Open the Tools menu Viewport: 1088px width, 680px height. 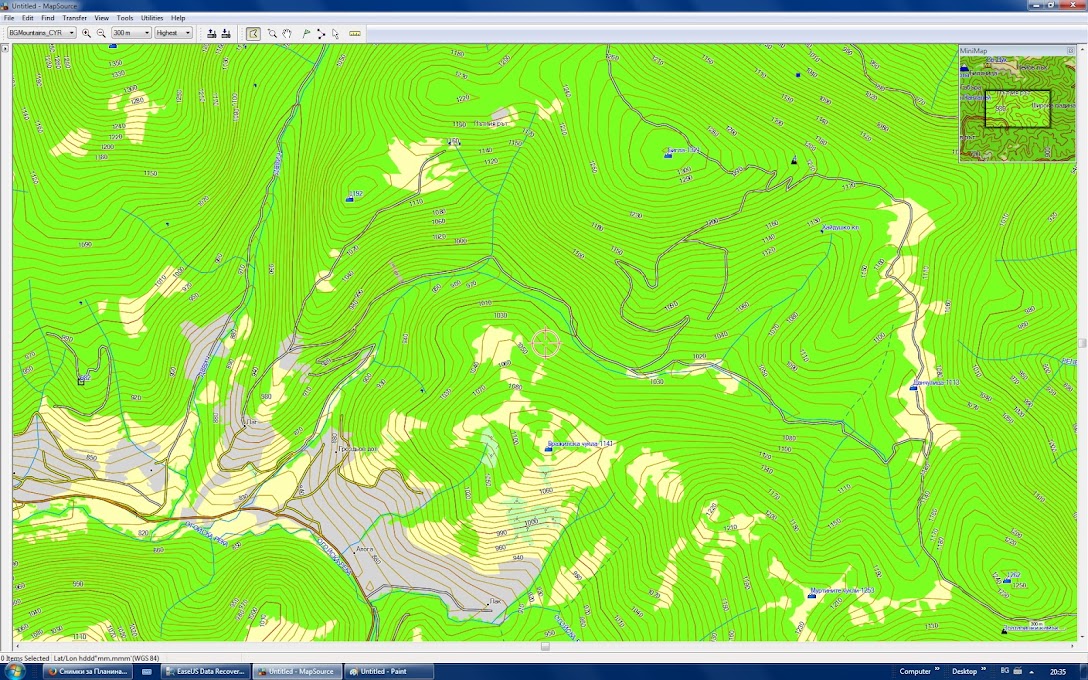(x=125, y=17)
